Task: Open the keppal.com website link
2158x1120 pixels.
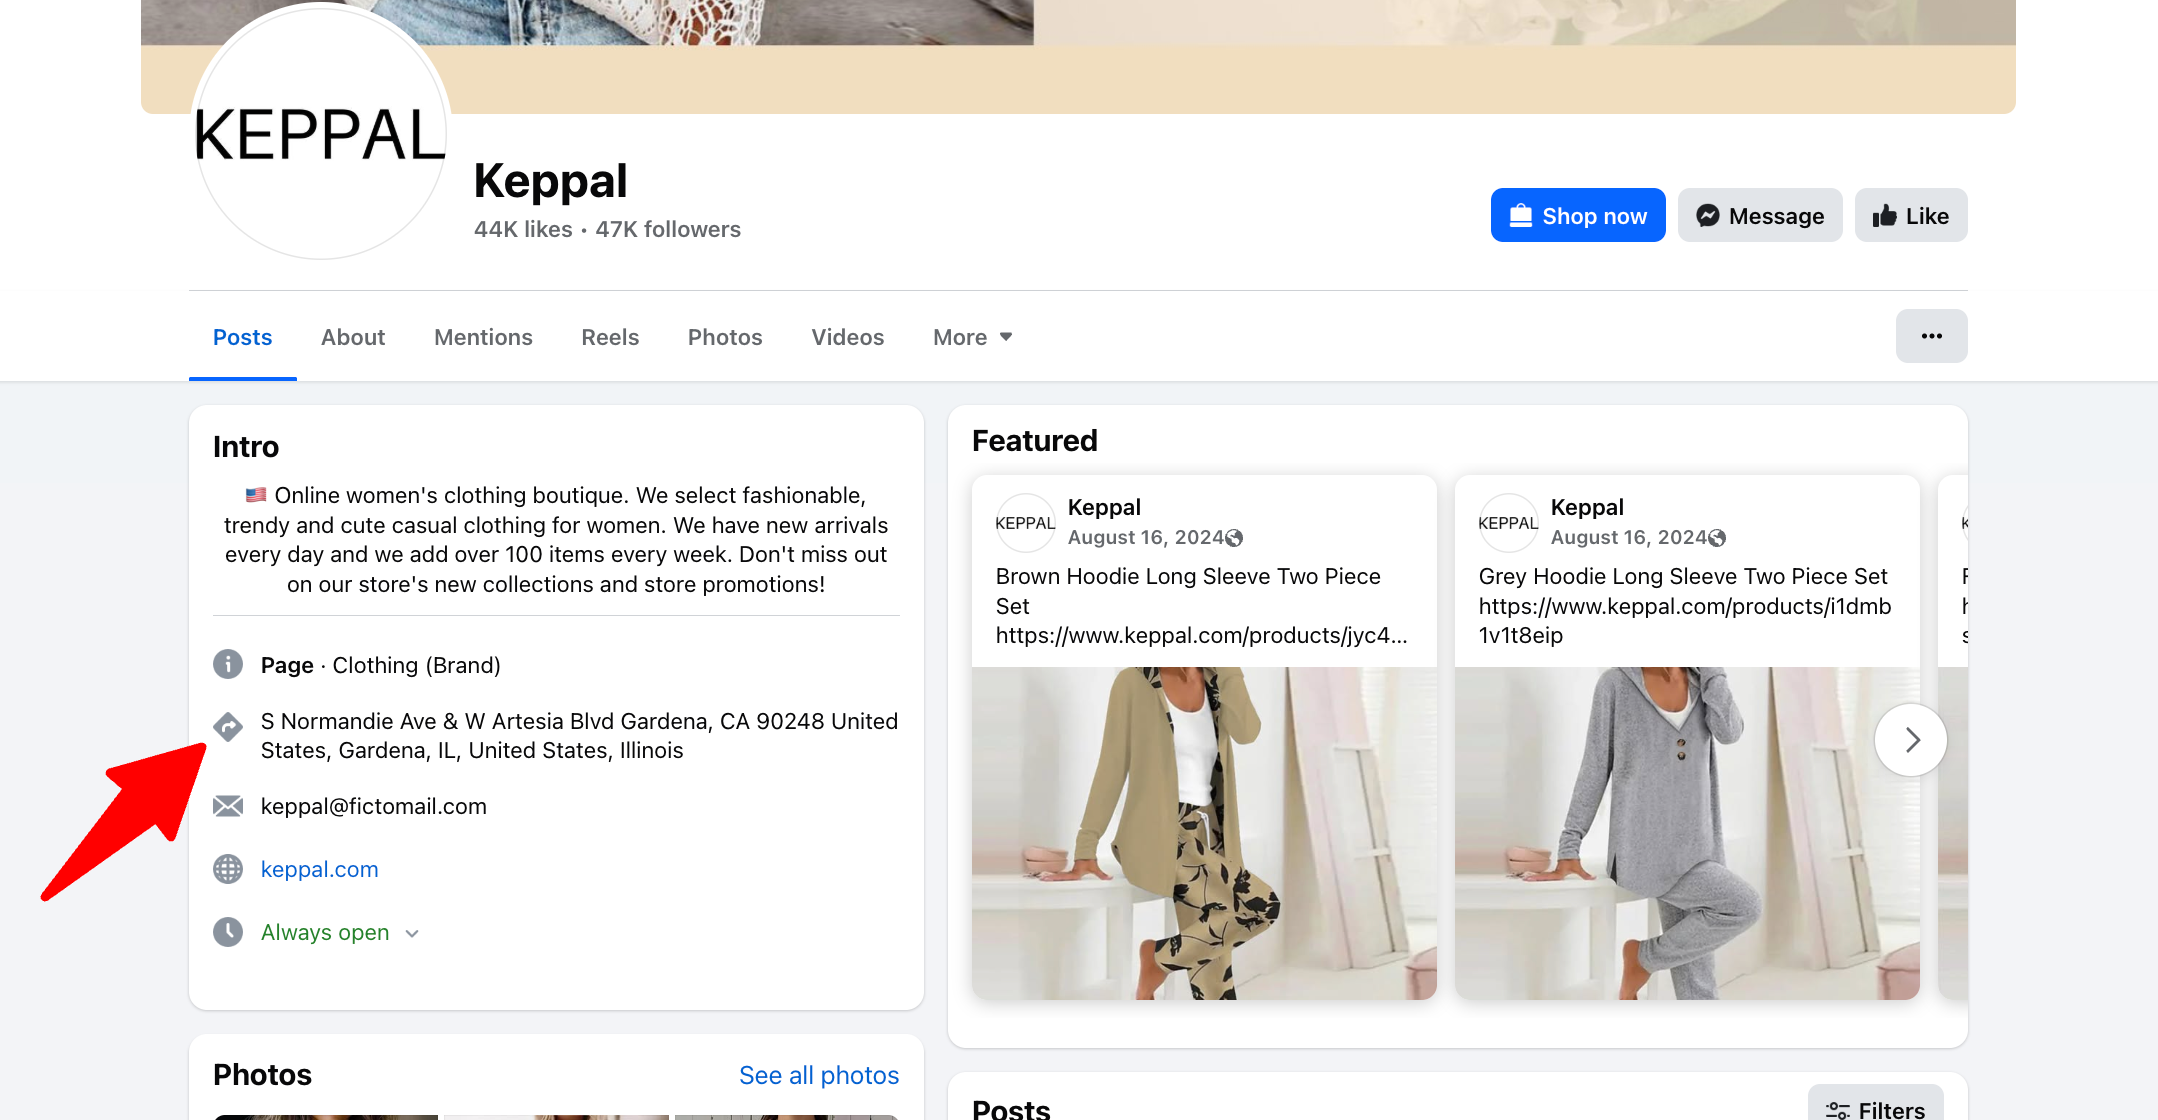Action: pyautogui.click(x=319, y=869)
